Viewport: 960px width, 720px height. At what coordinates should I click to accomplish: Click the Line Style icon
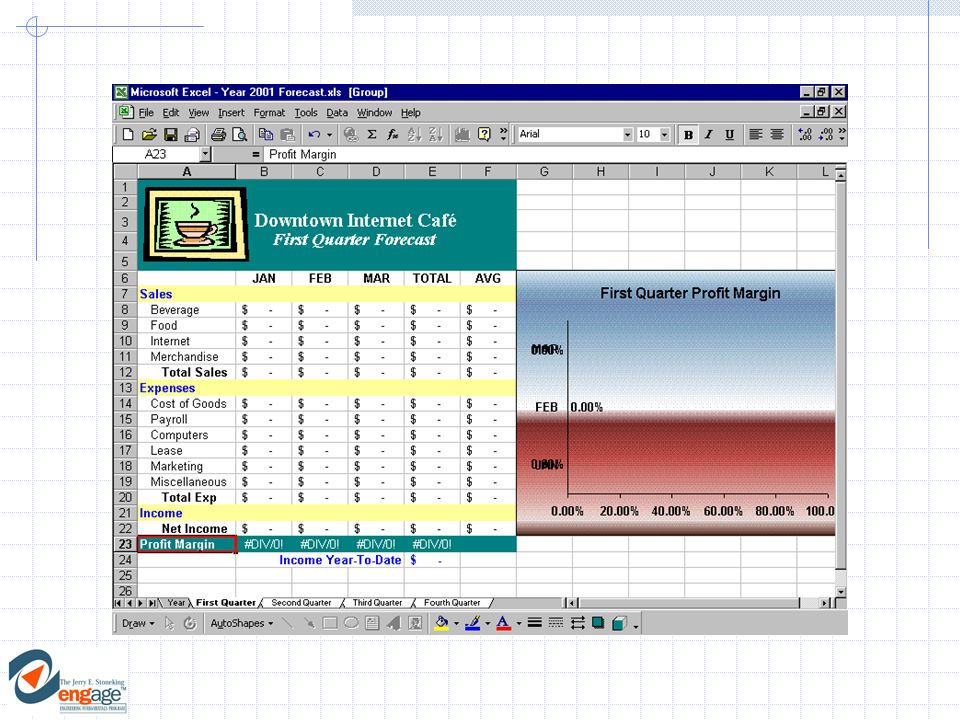(534, 623)
